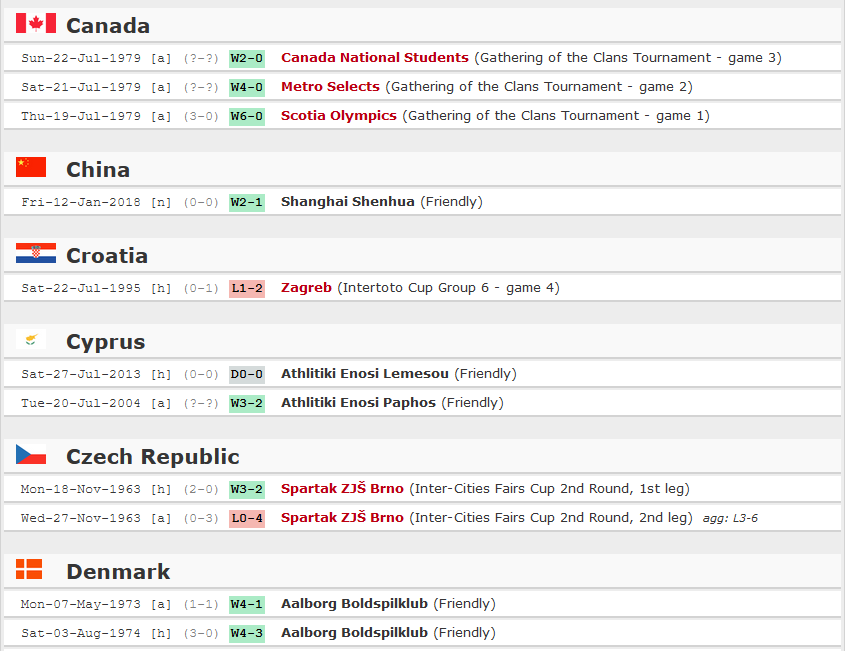Click the W2-0 result for Canada National Students

pyautogui.click(x=247, y=58)
